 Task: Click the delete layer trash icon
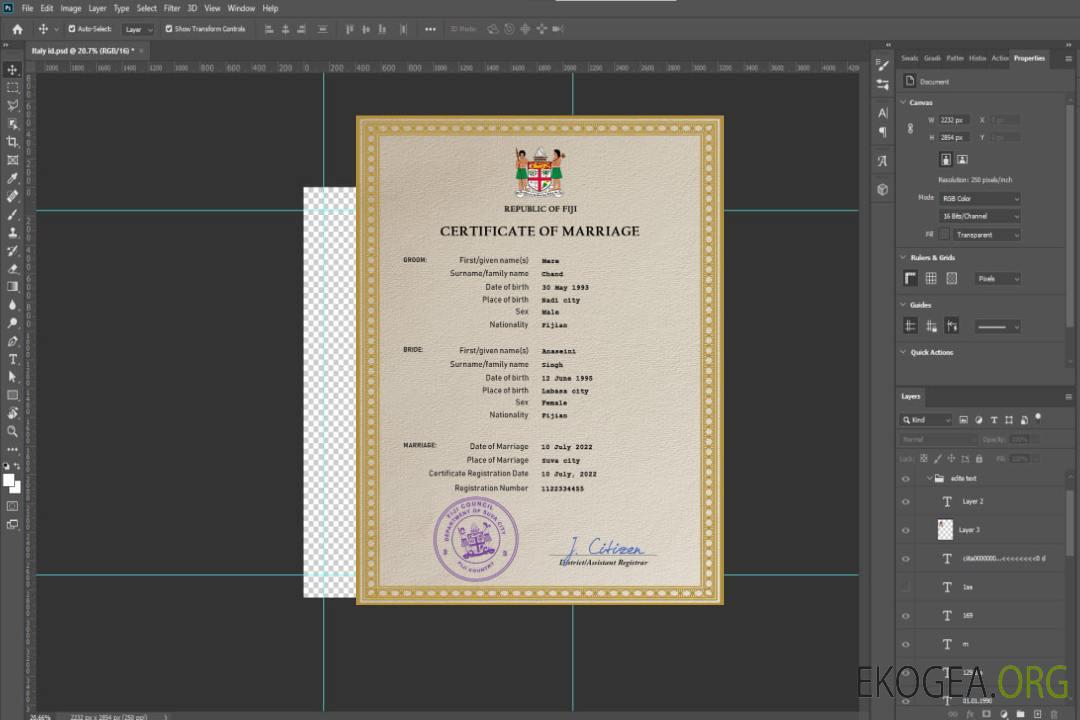(1054, 714)
